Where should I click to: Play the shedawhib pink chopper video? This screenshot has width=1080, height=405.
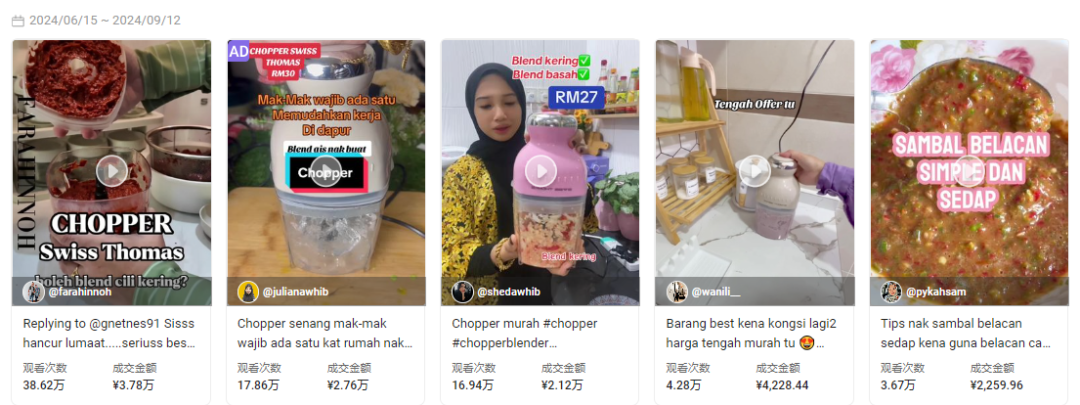pyautogui.click(x=540, y=172)
